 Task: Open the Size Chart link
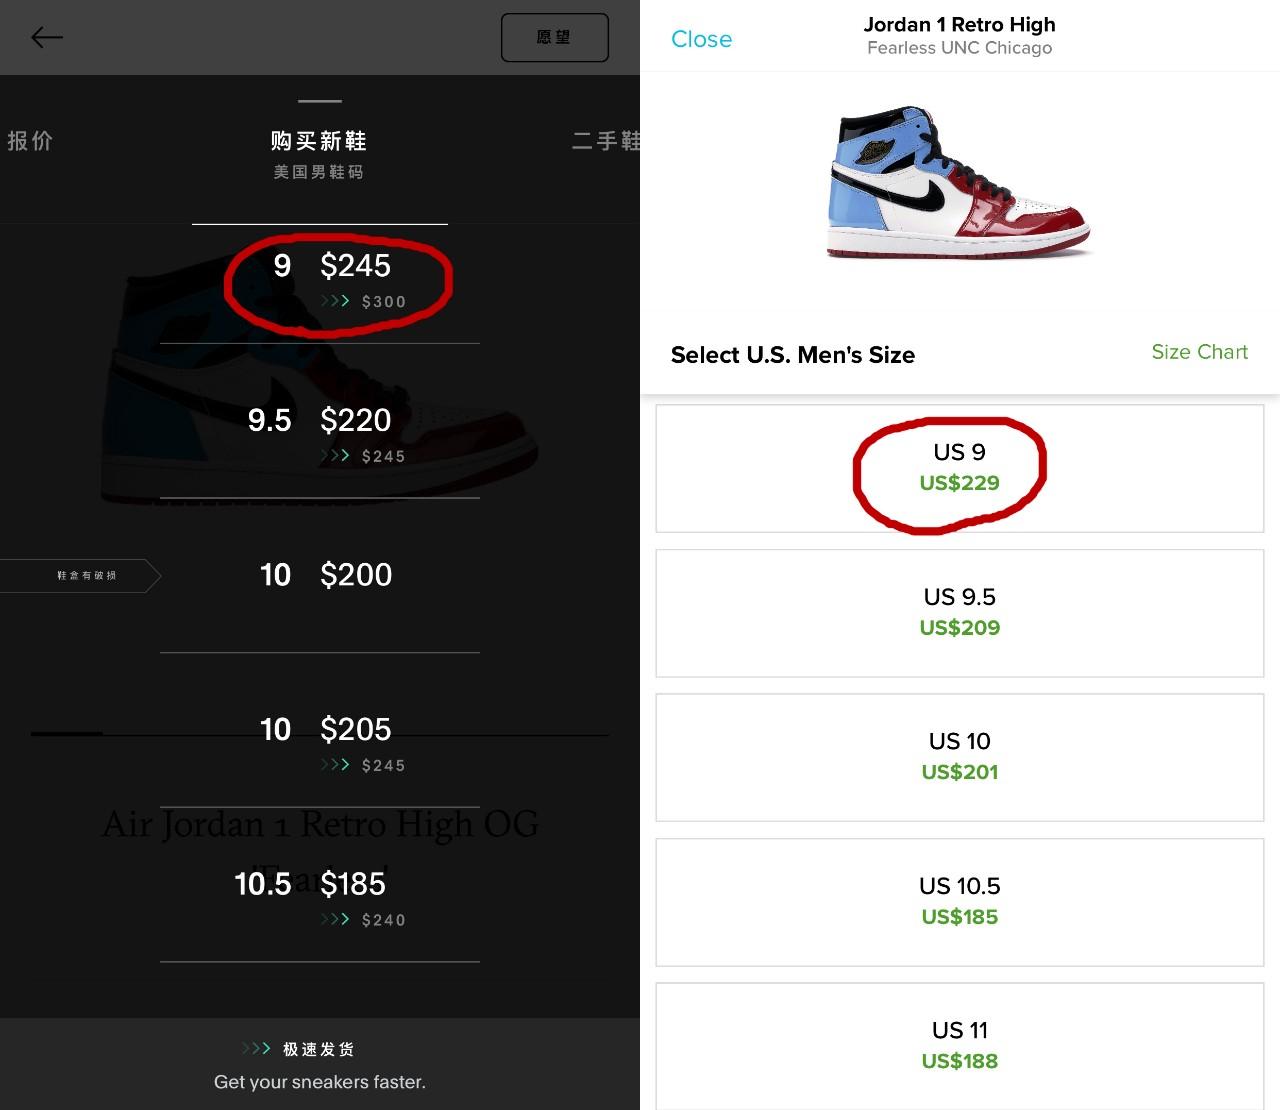coord(1199,352)
